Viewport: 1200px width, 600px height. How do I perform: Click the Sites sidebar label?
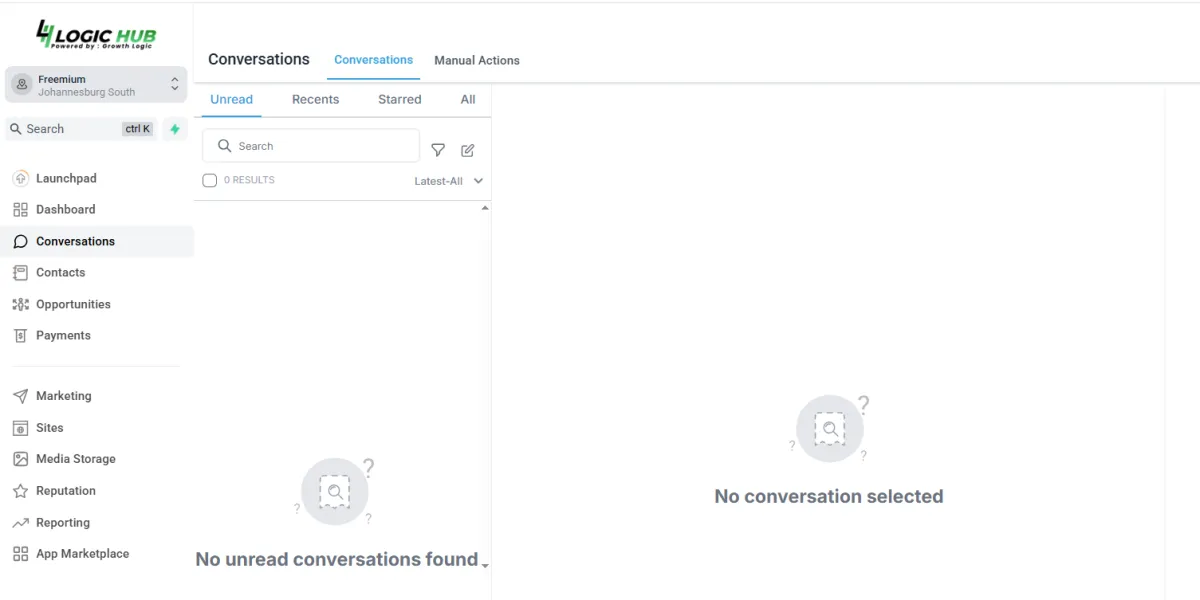click(50, 428)
